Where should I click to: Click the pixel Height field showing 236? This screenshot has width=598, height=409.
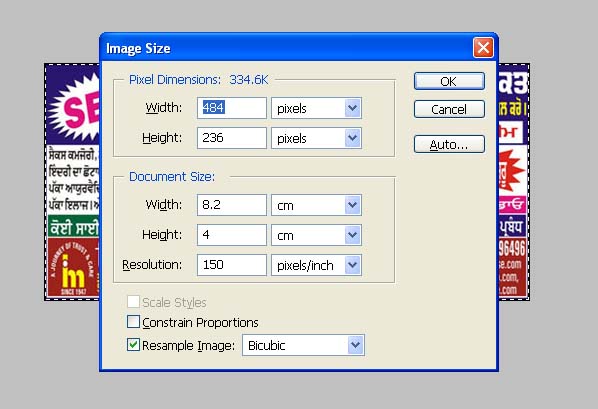tap(232, 138)
